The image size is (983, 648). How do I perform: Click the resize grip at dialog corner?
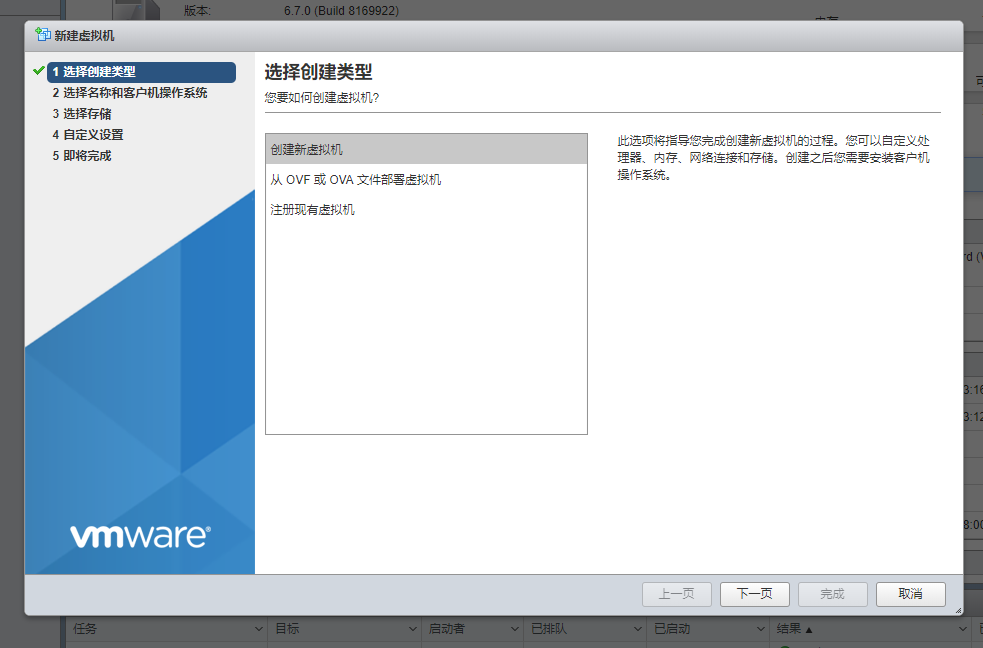tap(957, 609)
